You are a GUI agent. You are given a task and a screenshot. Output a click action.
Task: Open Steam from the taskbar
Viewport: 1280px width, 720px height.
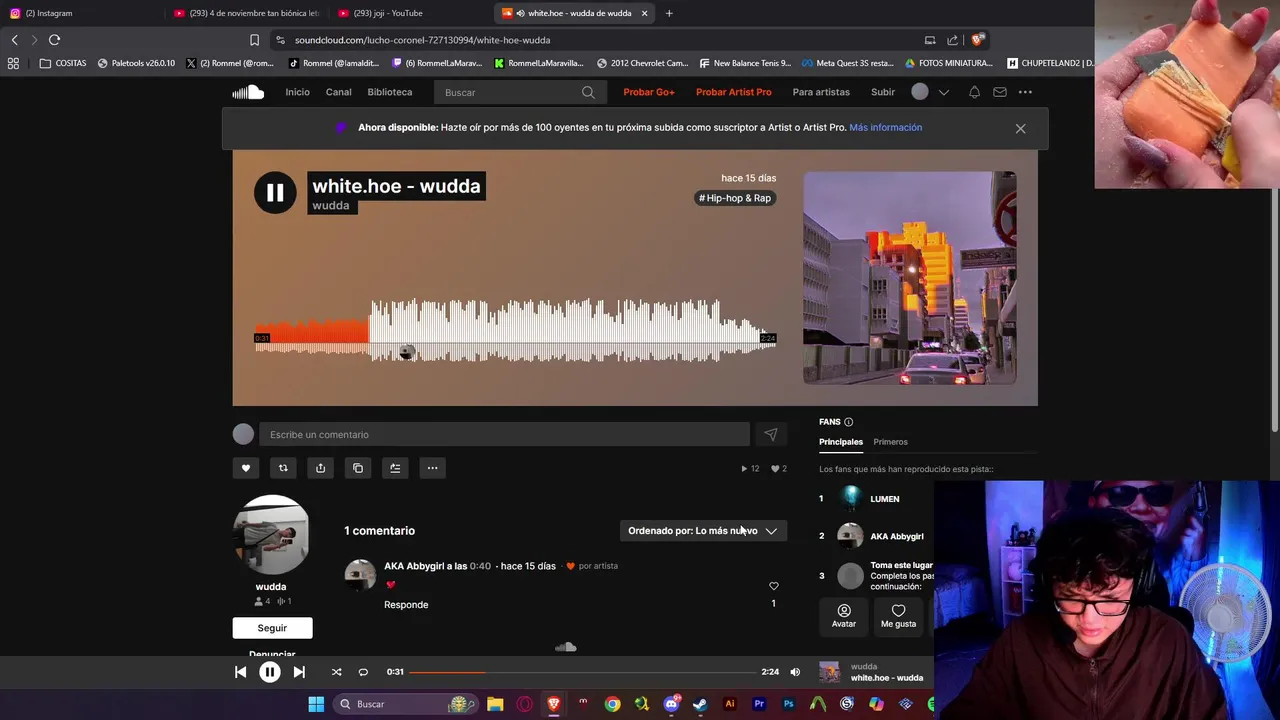pos(700,704)
